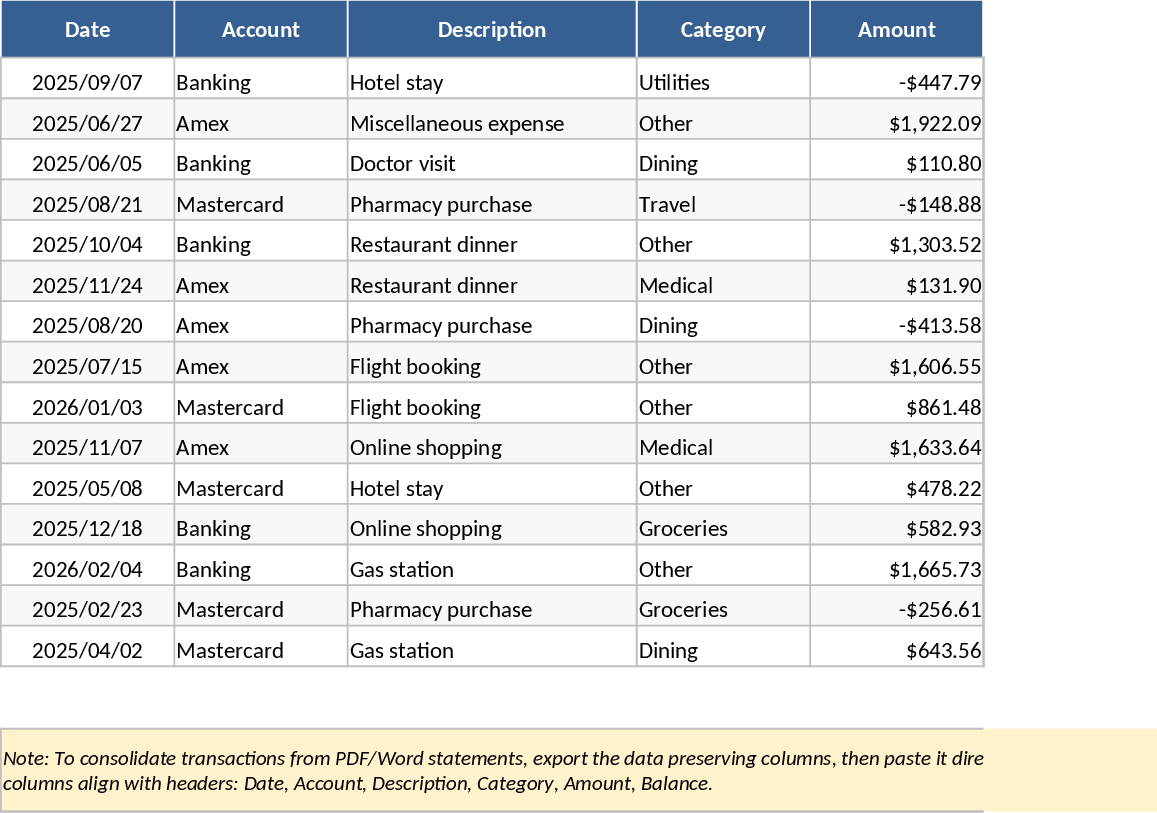The height and width of the screenshot is (813, 1157).
Task: Select the Account column header
Action: click(x=260, y=30)
